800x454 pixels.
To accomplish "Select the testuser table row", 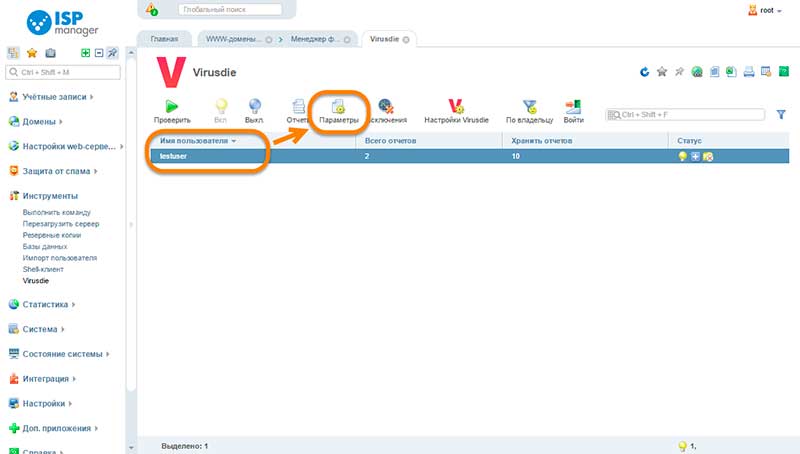I will [469, 156].
